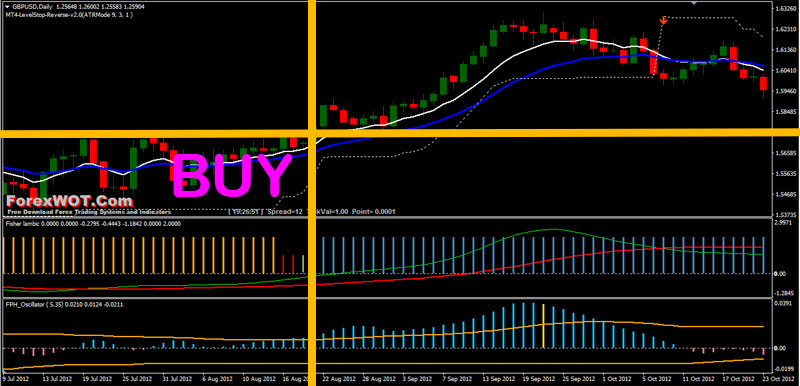Screen dimensions: 800x386
Task: Click the single yellow bar in FPH_Oscillator
Action: pyautogui.click(x=543, y=326)
